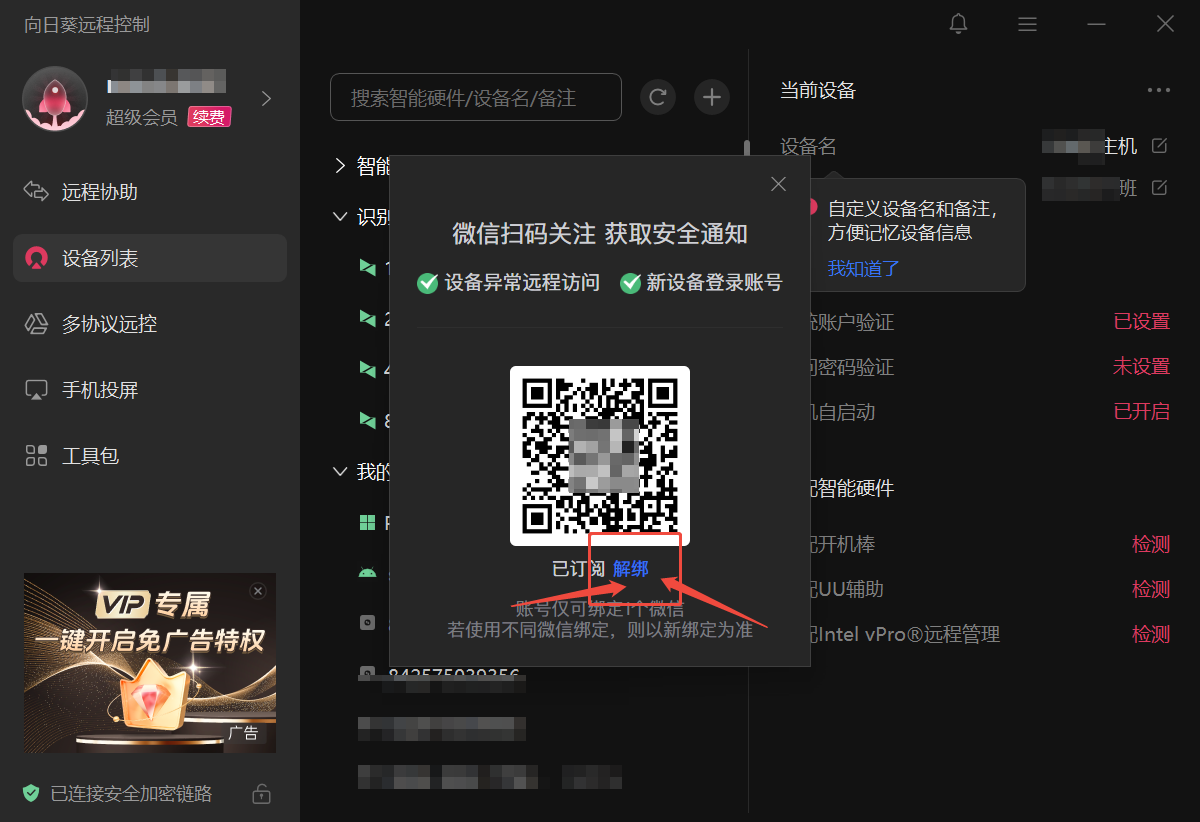Click 检测 for UU辅助
The width and height of the screenshot is (1200, 822).
coord(1151,589)
